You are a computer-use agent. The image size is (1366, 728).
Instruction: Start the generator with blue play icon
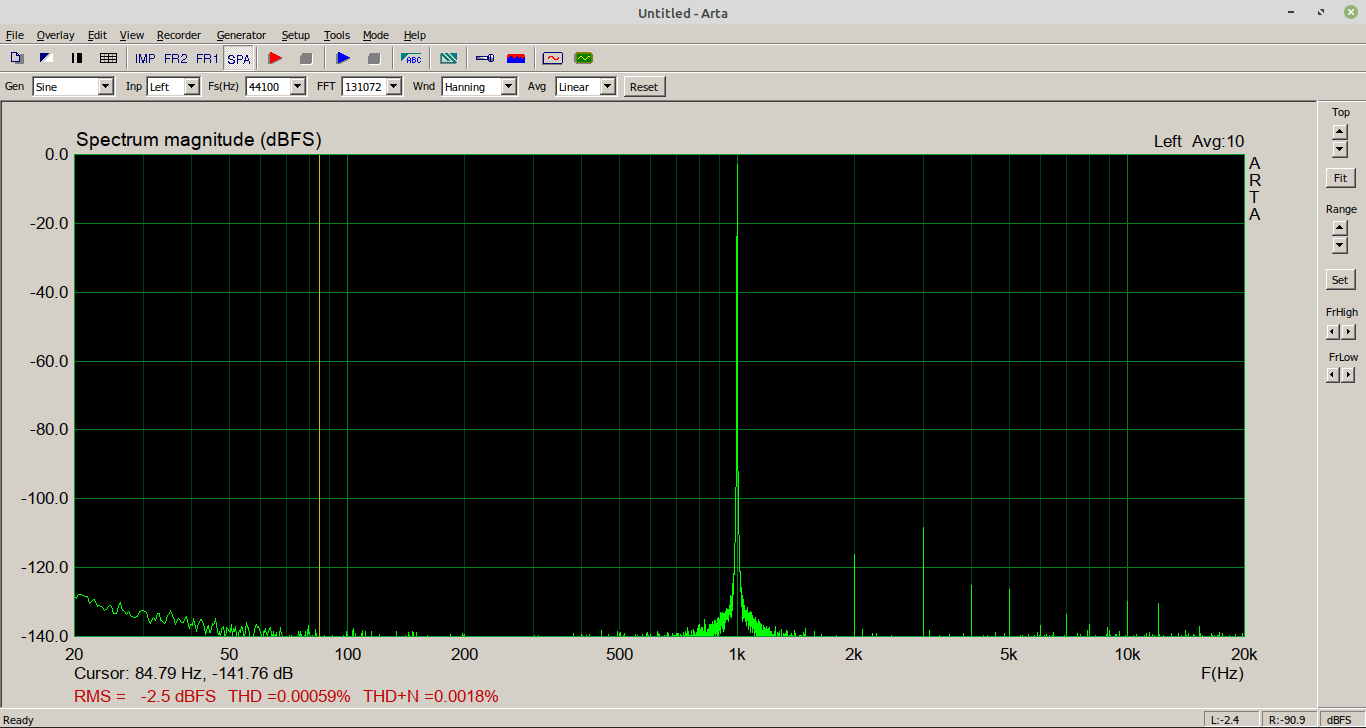(343, 58)
